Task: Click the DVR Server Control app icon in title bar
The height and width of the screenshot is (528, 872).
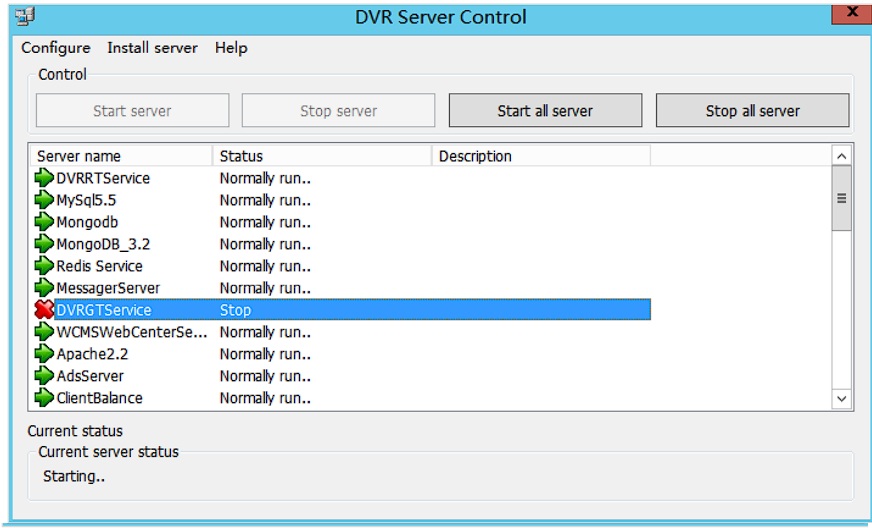Action: (25, 16)
